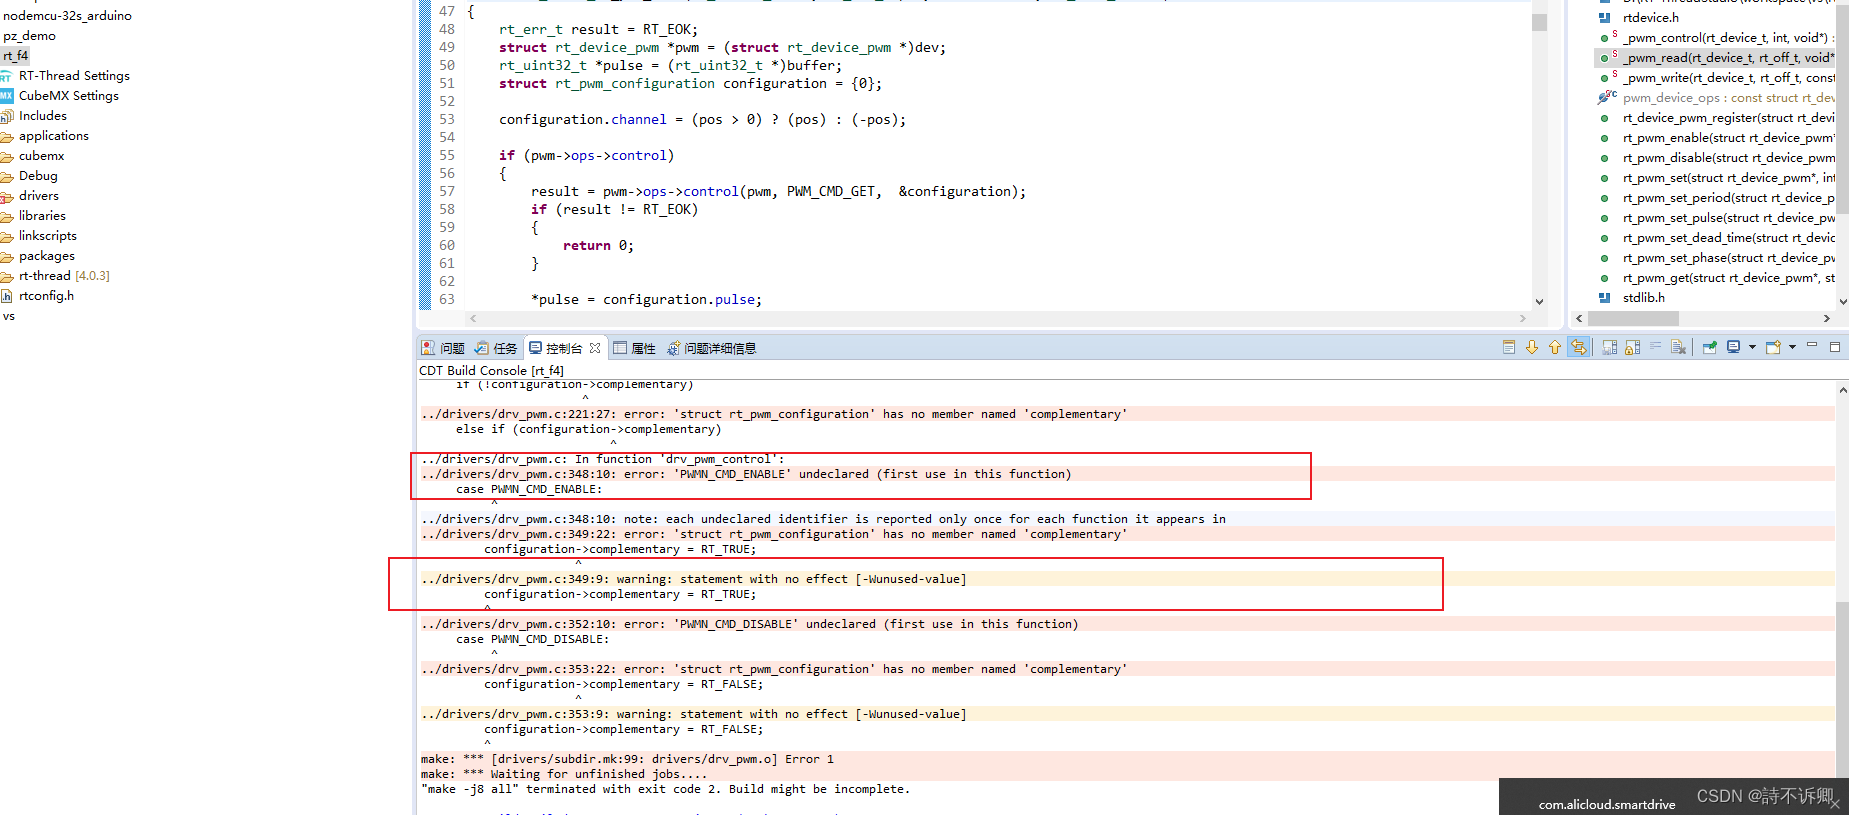
Task: Select rt_pwm_set function in outline
Action: (x=1728, y=178)
